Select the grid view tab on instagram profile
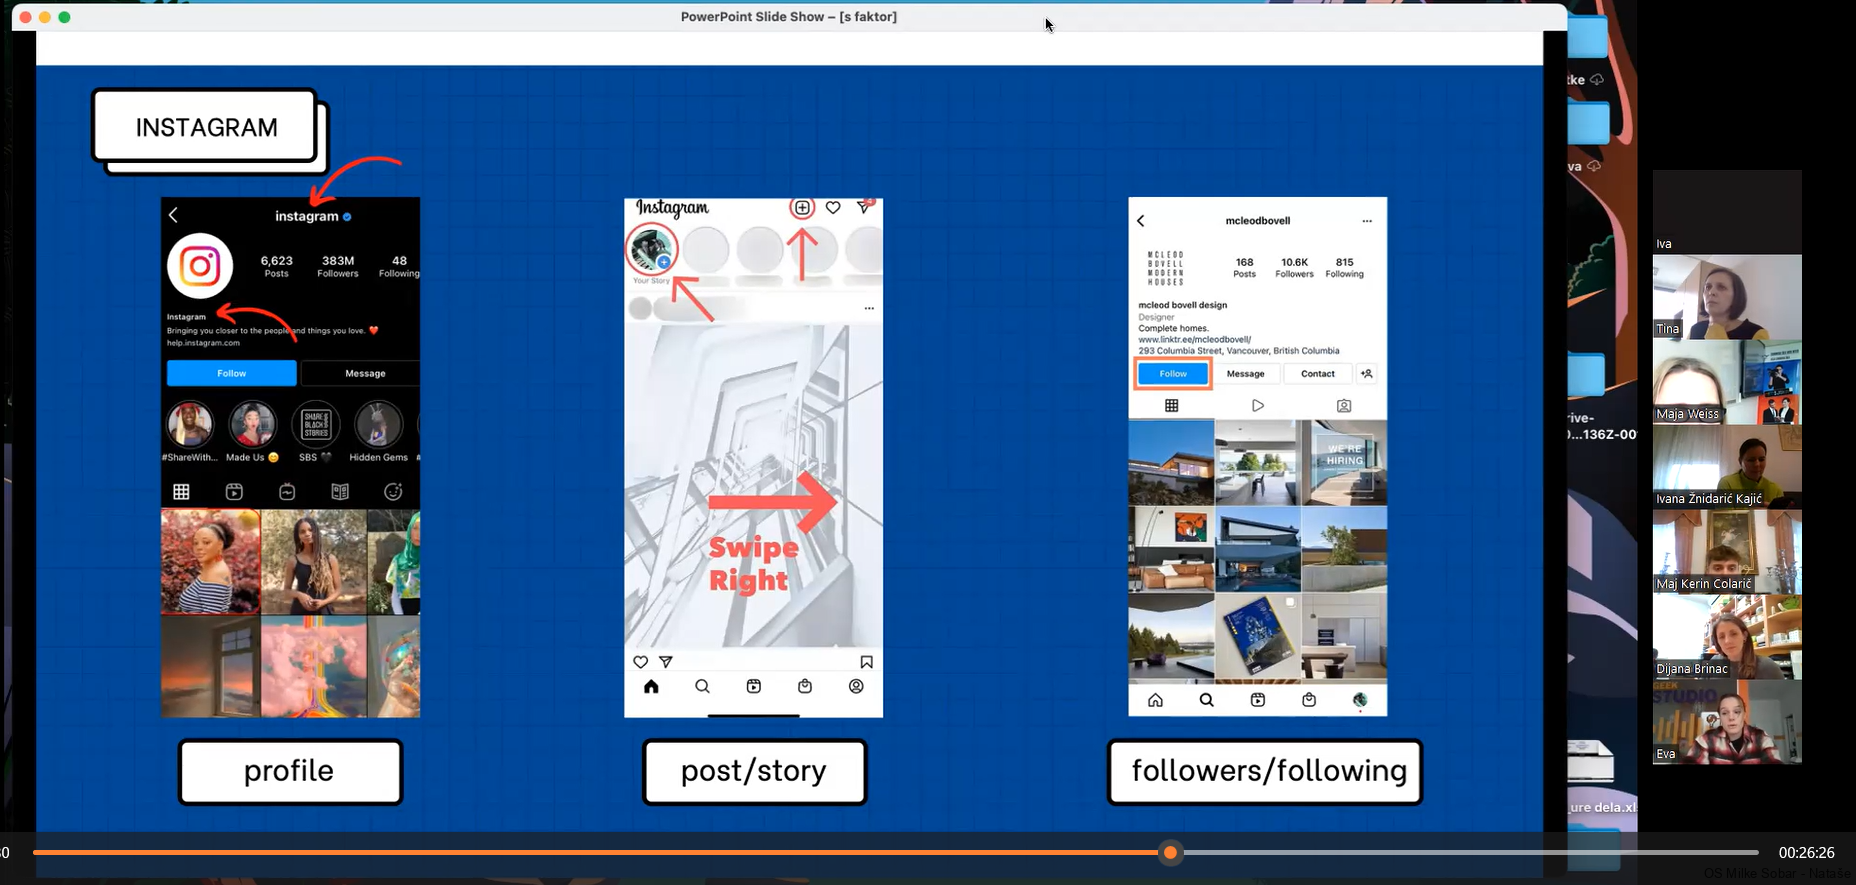The width and height of the screenshot is (1856, 885). click(x=181, y=491)
